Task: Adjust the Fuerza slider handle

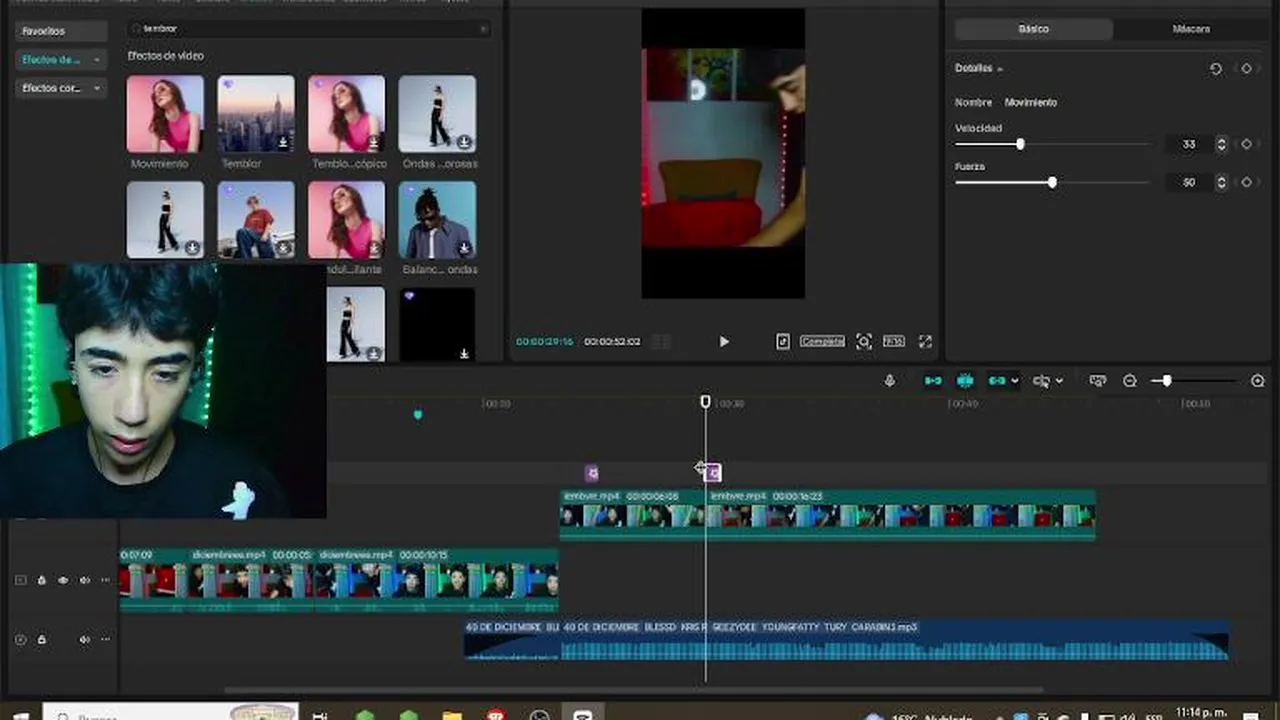Action: pos(1052,182)
